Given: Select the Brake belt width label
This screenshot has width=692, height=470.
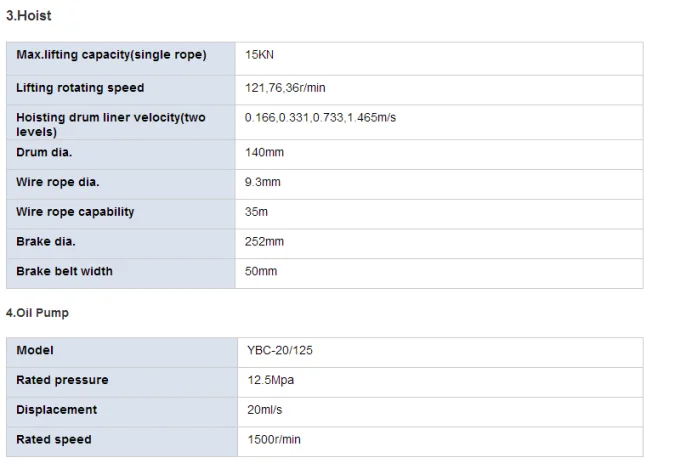Looking at the screenshot, I should coord(65,271).
